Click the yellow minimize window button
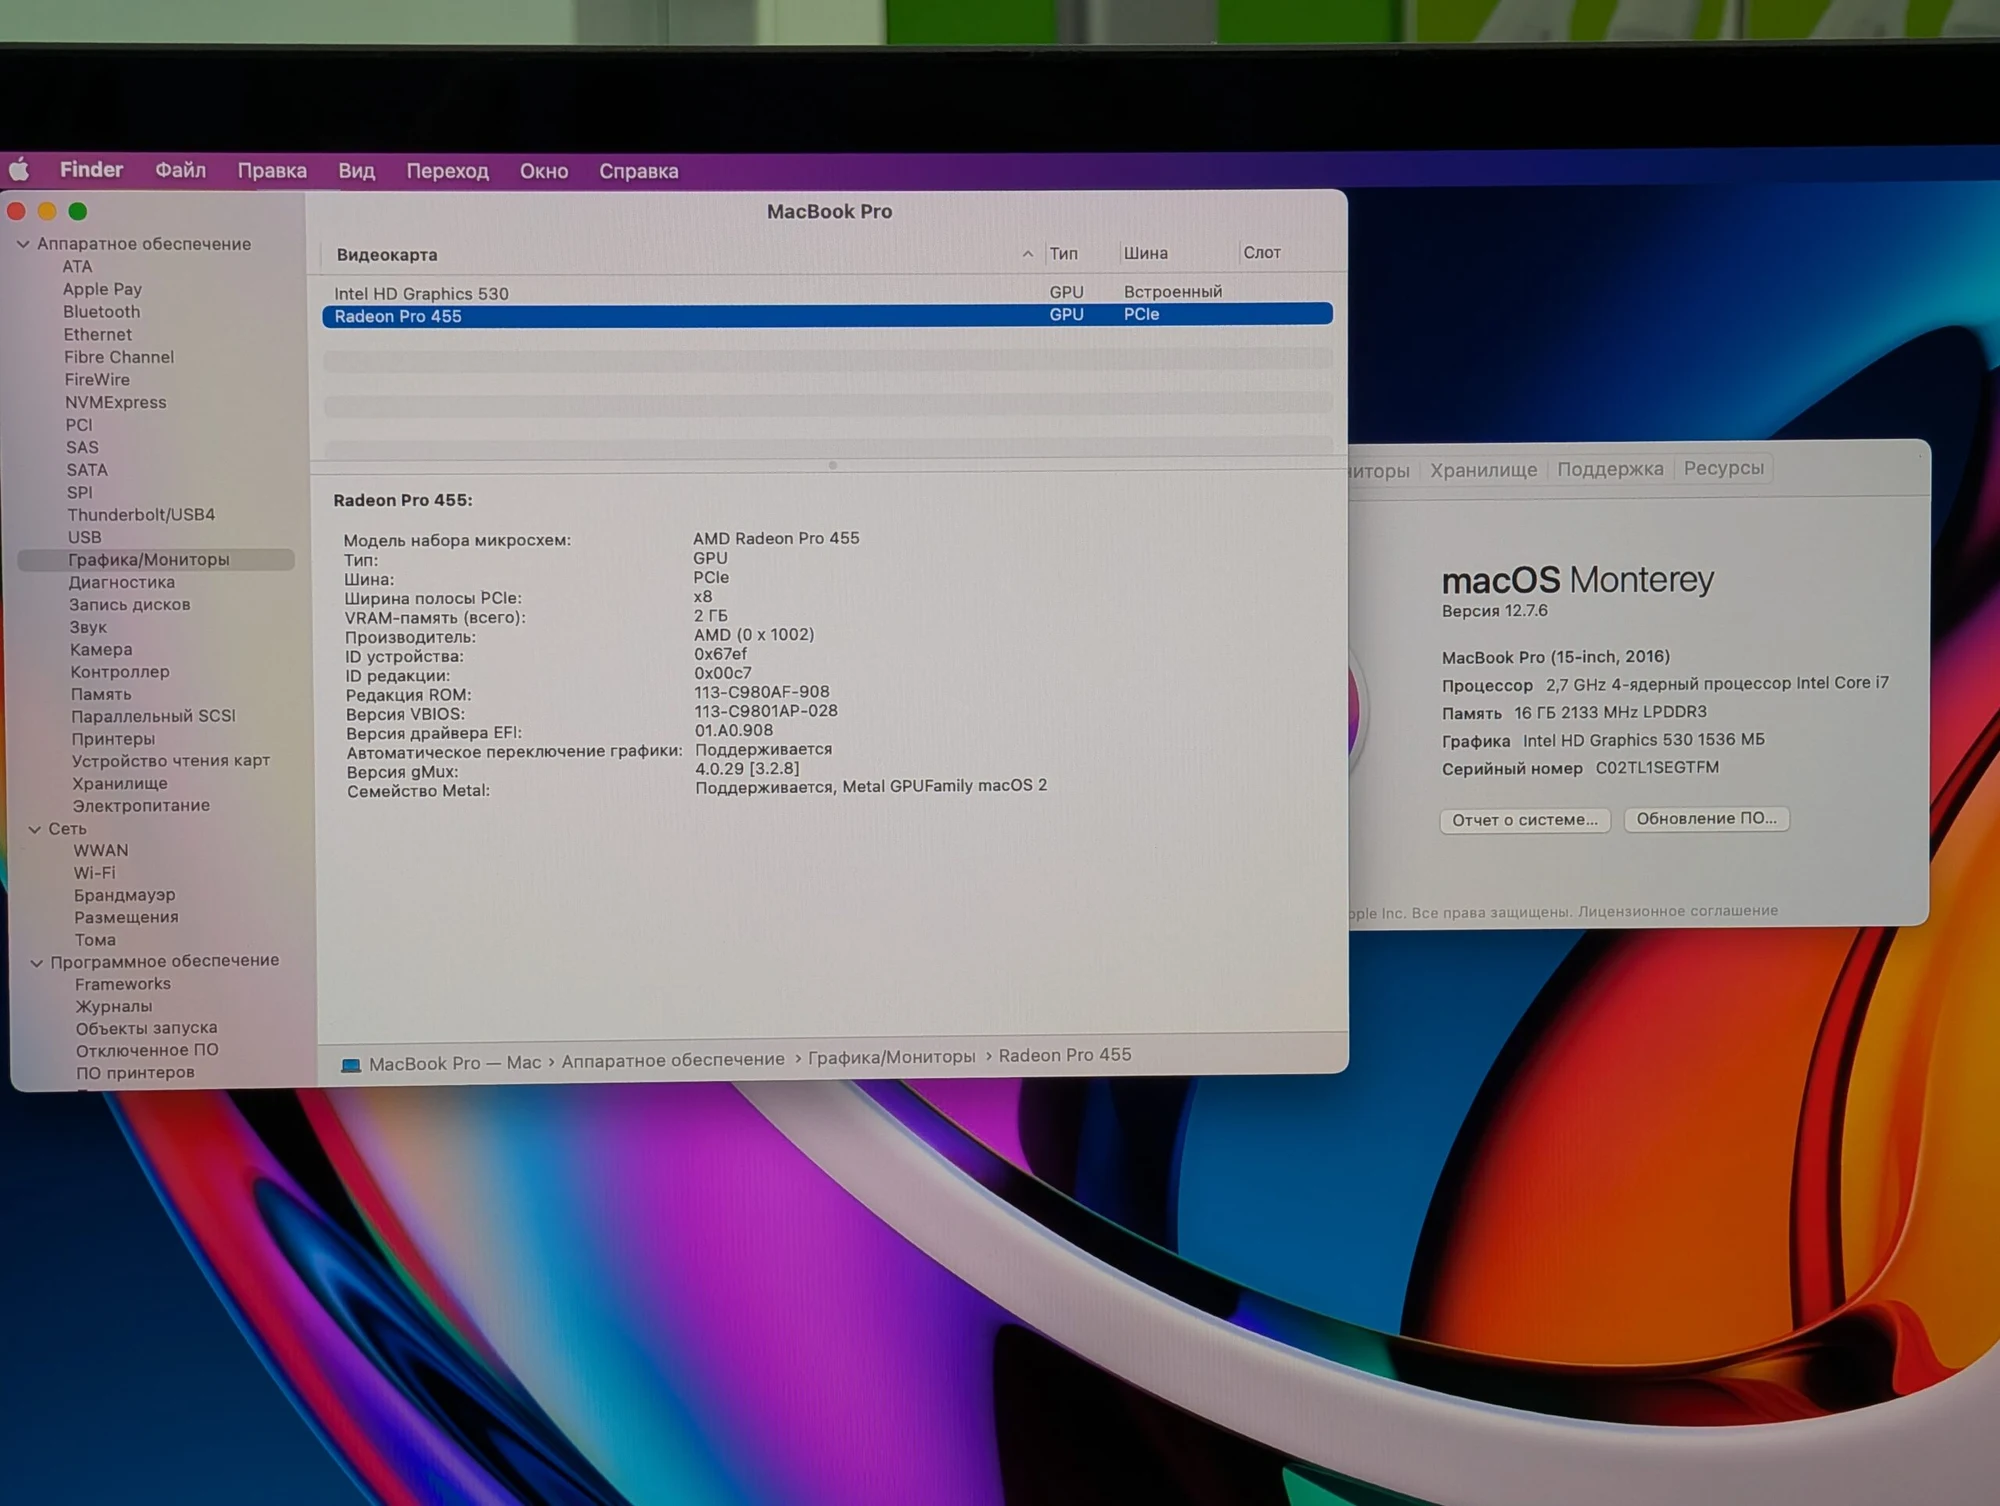 (x=47, y=211)
